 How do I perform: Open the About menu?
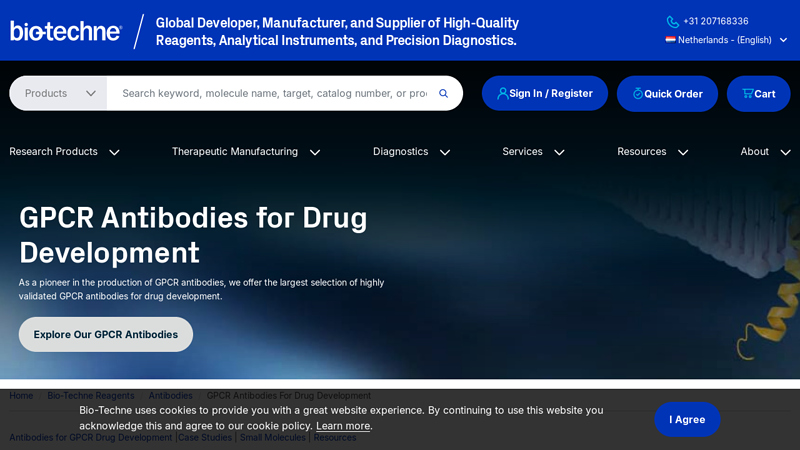755,152
